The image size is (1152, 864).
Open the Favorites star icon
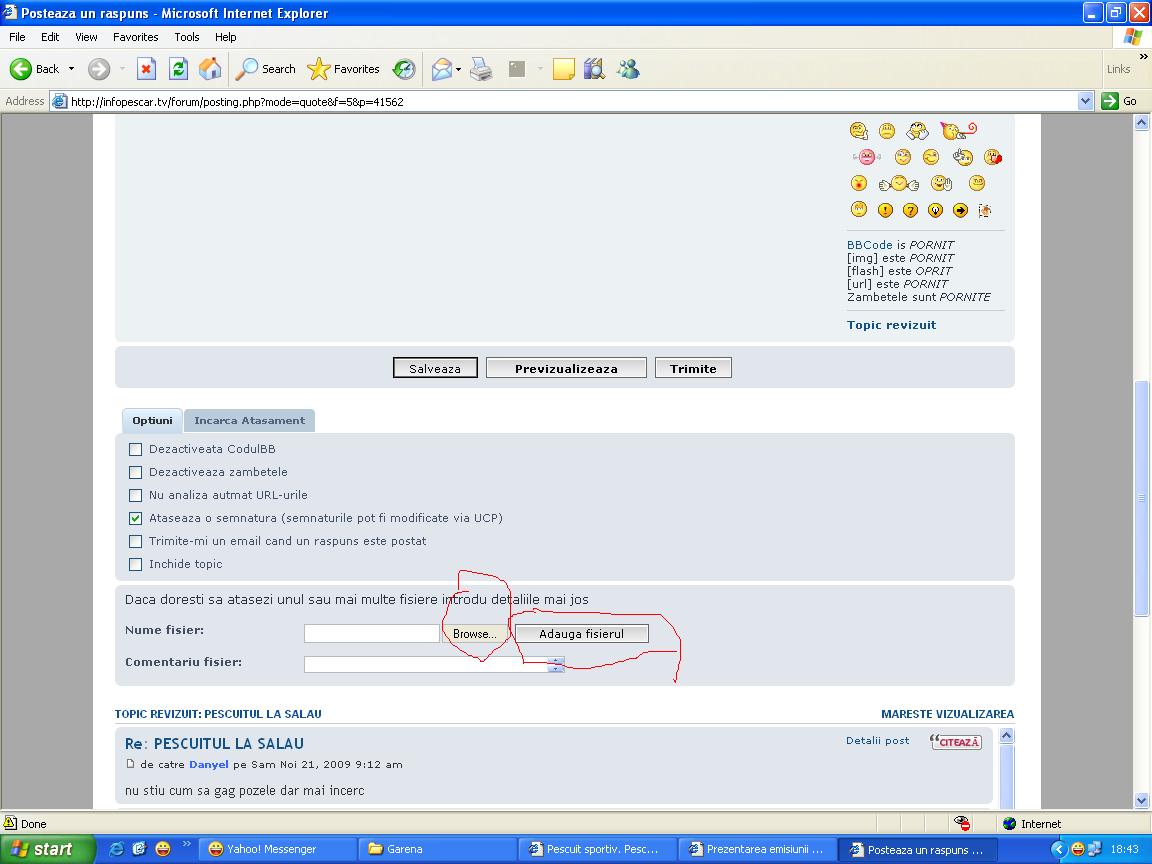[319, 69]
